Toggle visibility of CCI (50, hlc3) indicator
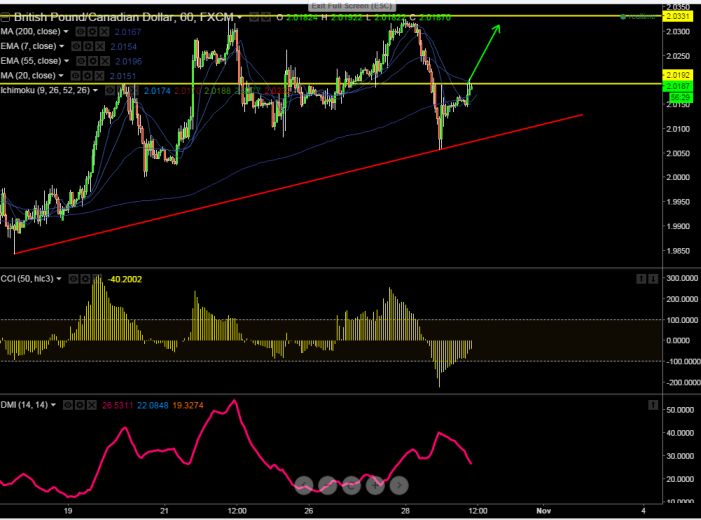This screenshot has height=520, width=701. 73,279
